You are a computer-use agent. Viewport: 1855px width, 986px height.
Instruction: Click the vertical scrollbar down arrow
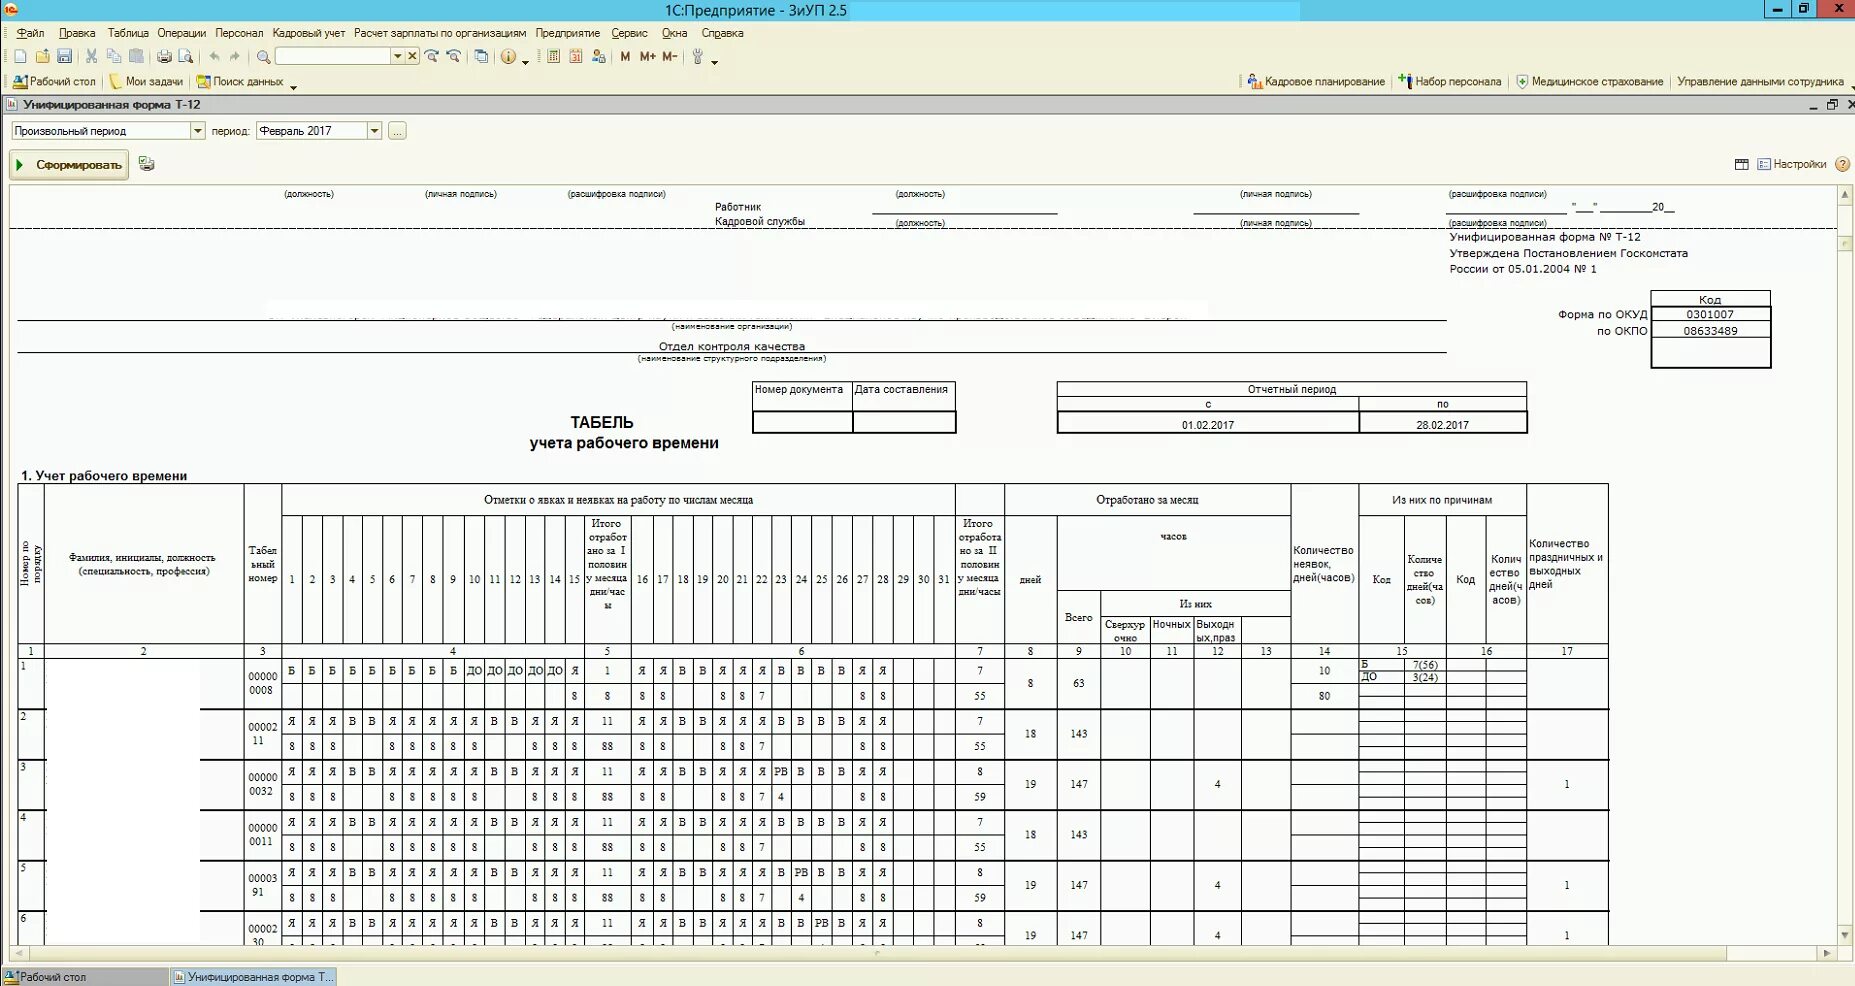pyautogui.click(x=1845, y=936)
